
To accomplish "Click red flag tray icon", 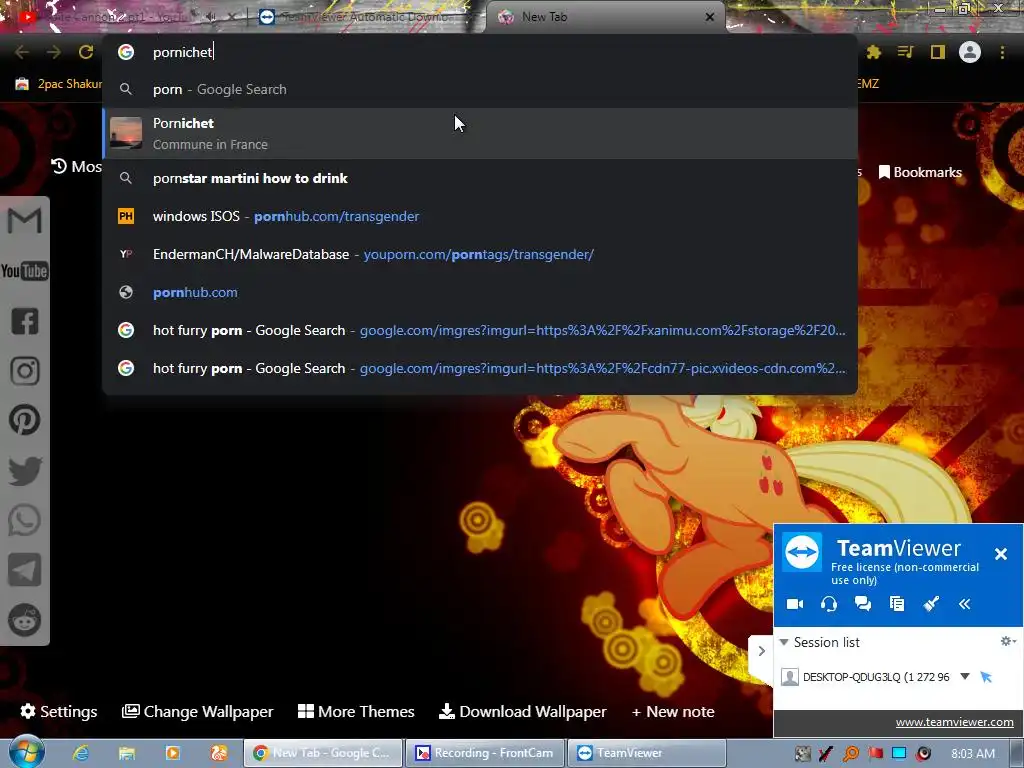I will pyautogui.click(x=875, y=754).
